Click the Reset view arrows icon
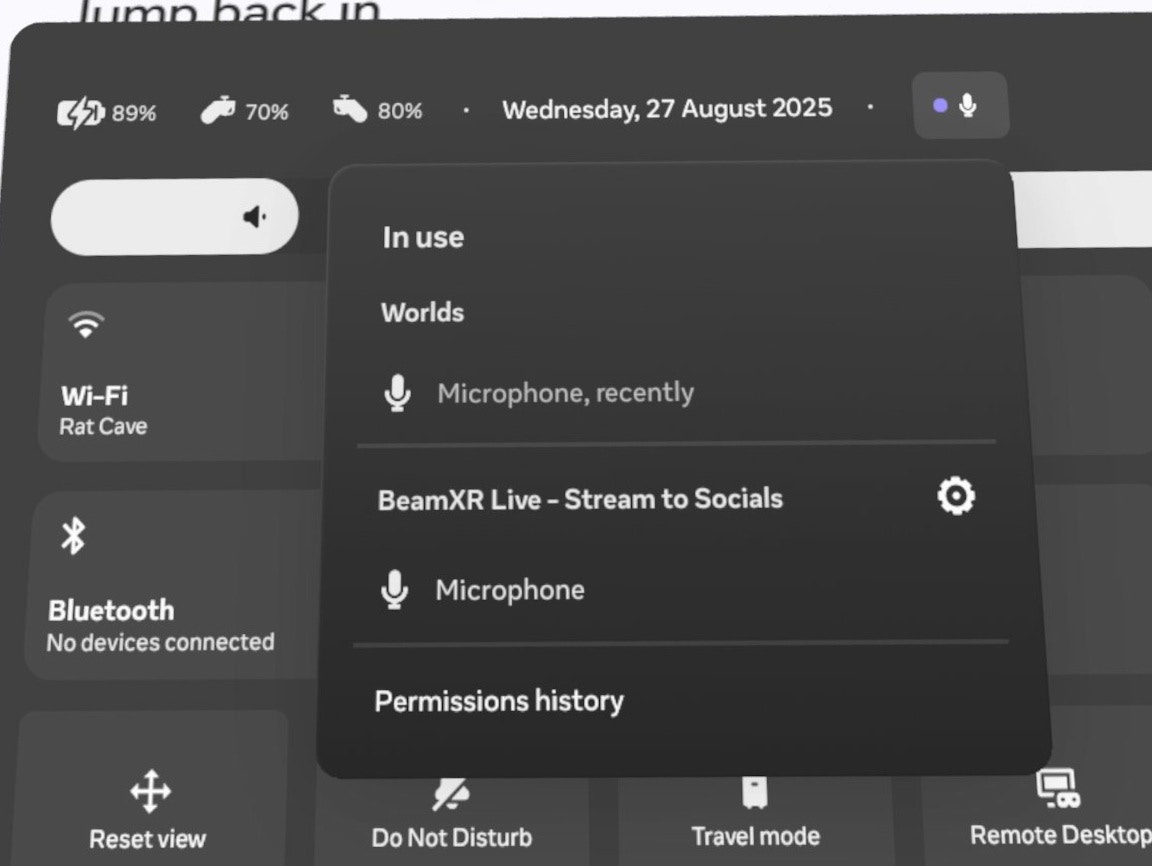The height and width of the screenshot is (866, 1152). point(151,791)
